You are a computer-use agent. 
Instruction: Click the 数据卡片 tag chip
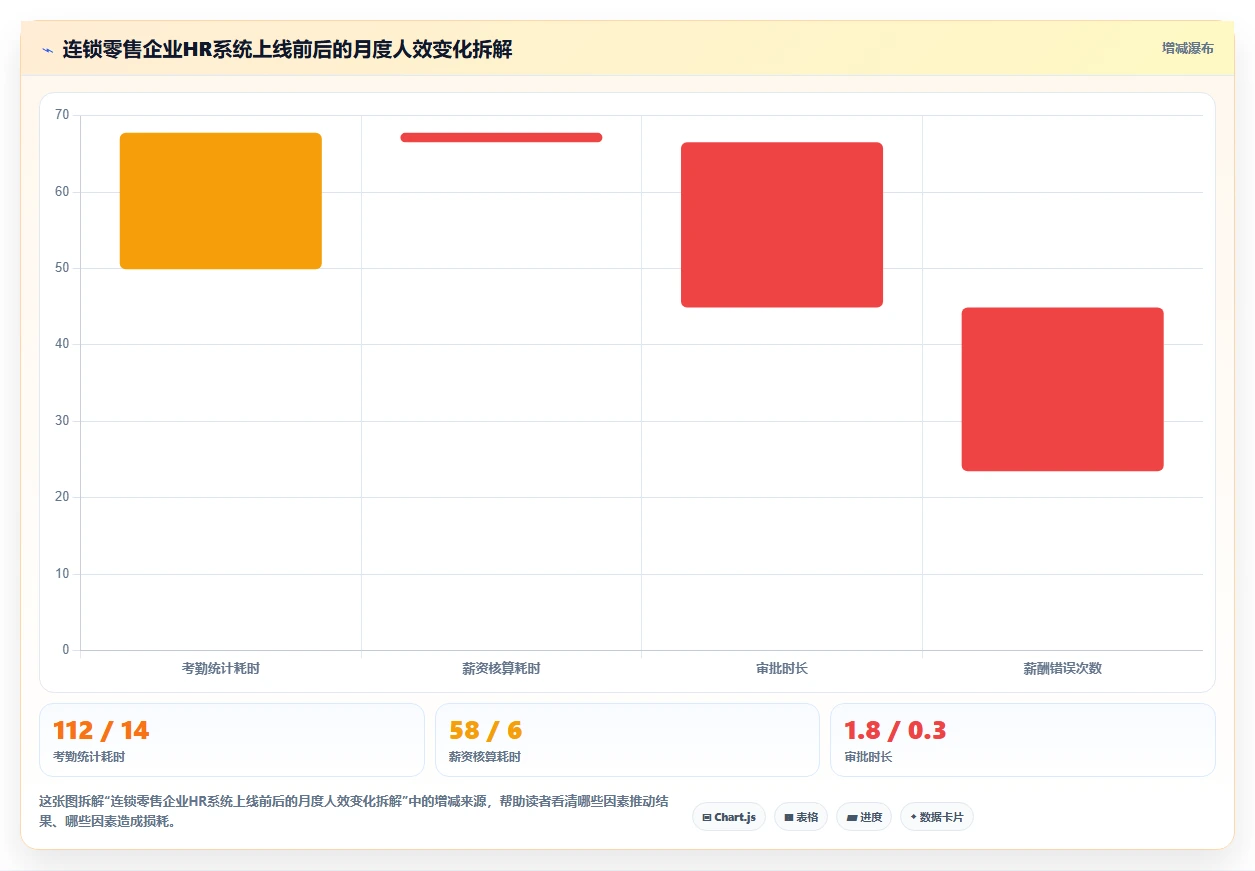(x=937, y=817)
